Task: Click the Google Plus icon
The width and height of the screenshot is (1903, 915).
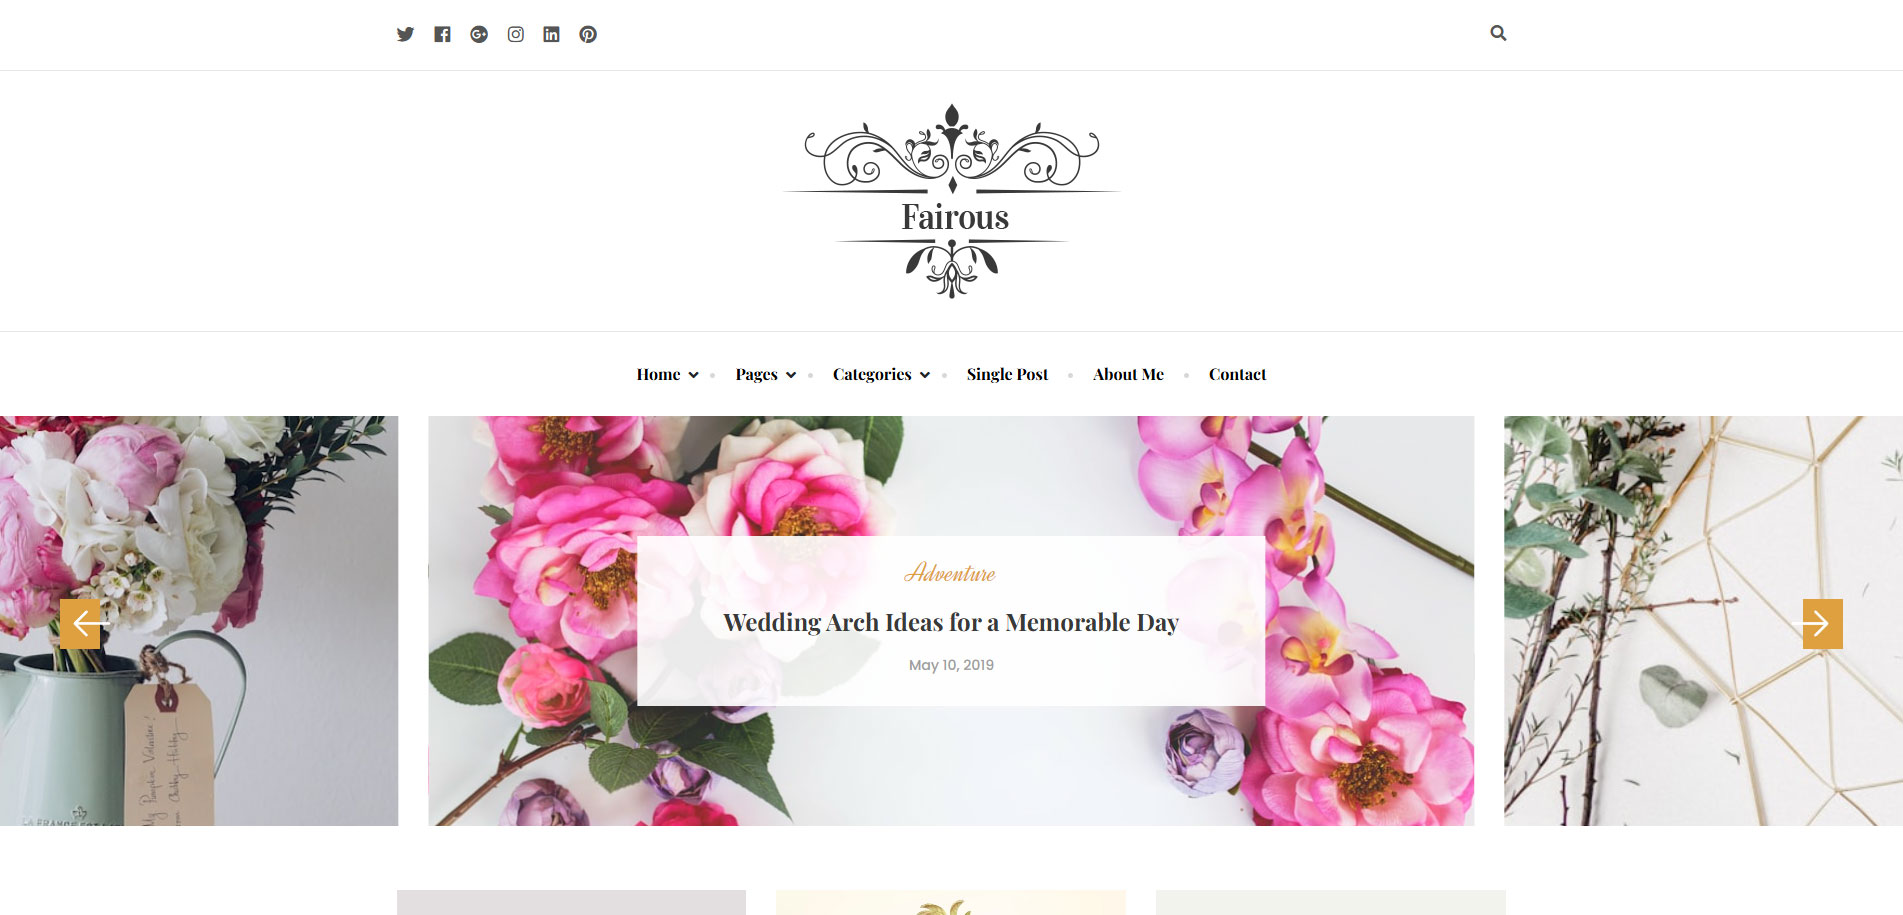Action: point(479,34)
